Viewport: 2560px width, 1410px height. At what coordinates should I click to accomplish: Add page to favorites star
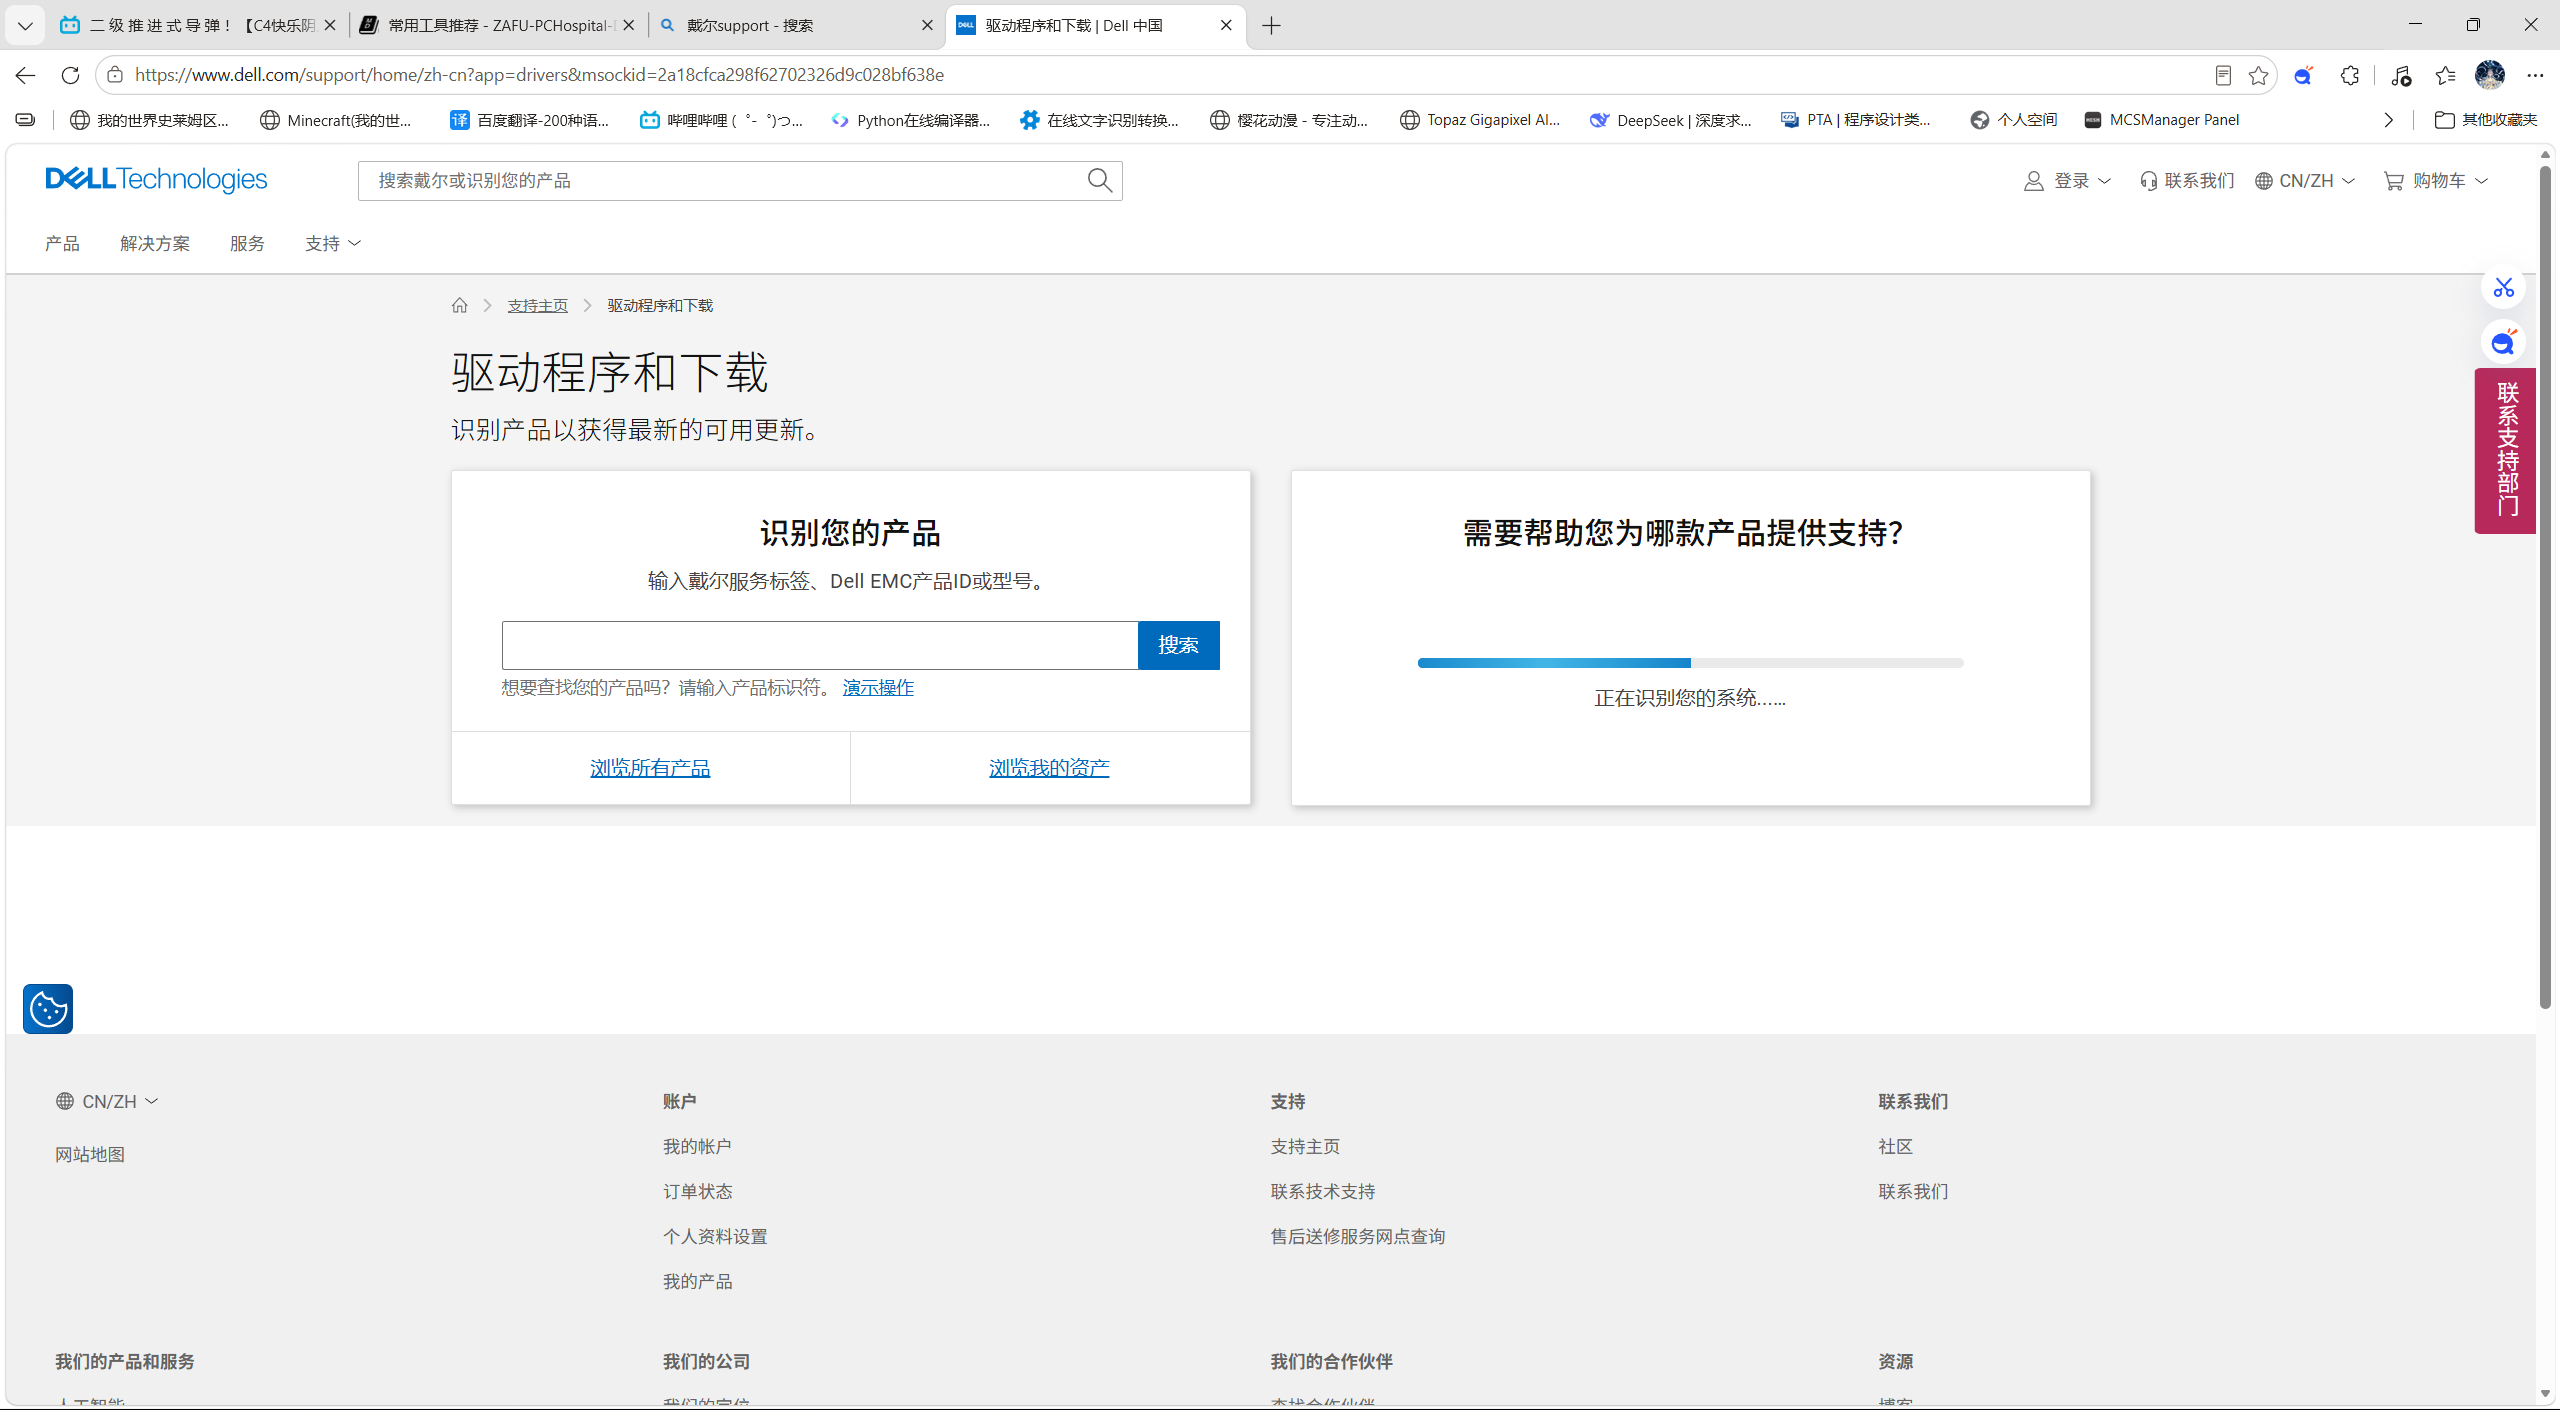2258,75
